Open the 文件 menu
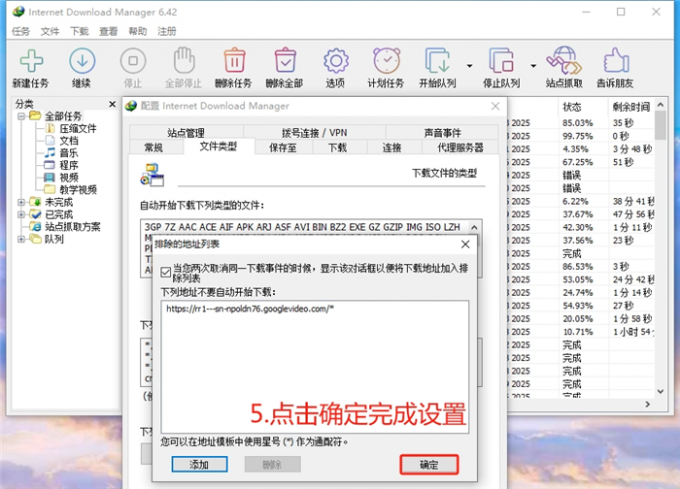This screenshot has height=489, width=680. [50, 31]
